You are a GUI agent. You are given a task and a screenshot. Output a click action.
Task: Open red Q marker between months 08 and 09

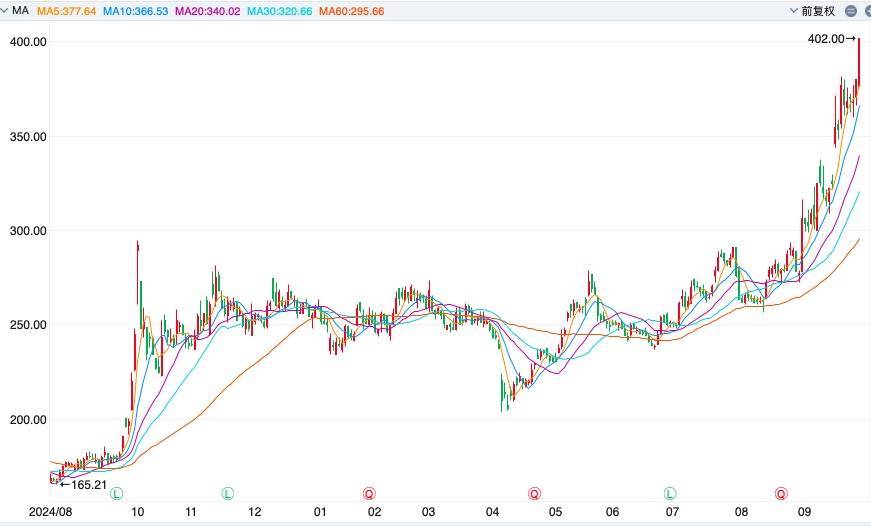click(x=780, y=493)
